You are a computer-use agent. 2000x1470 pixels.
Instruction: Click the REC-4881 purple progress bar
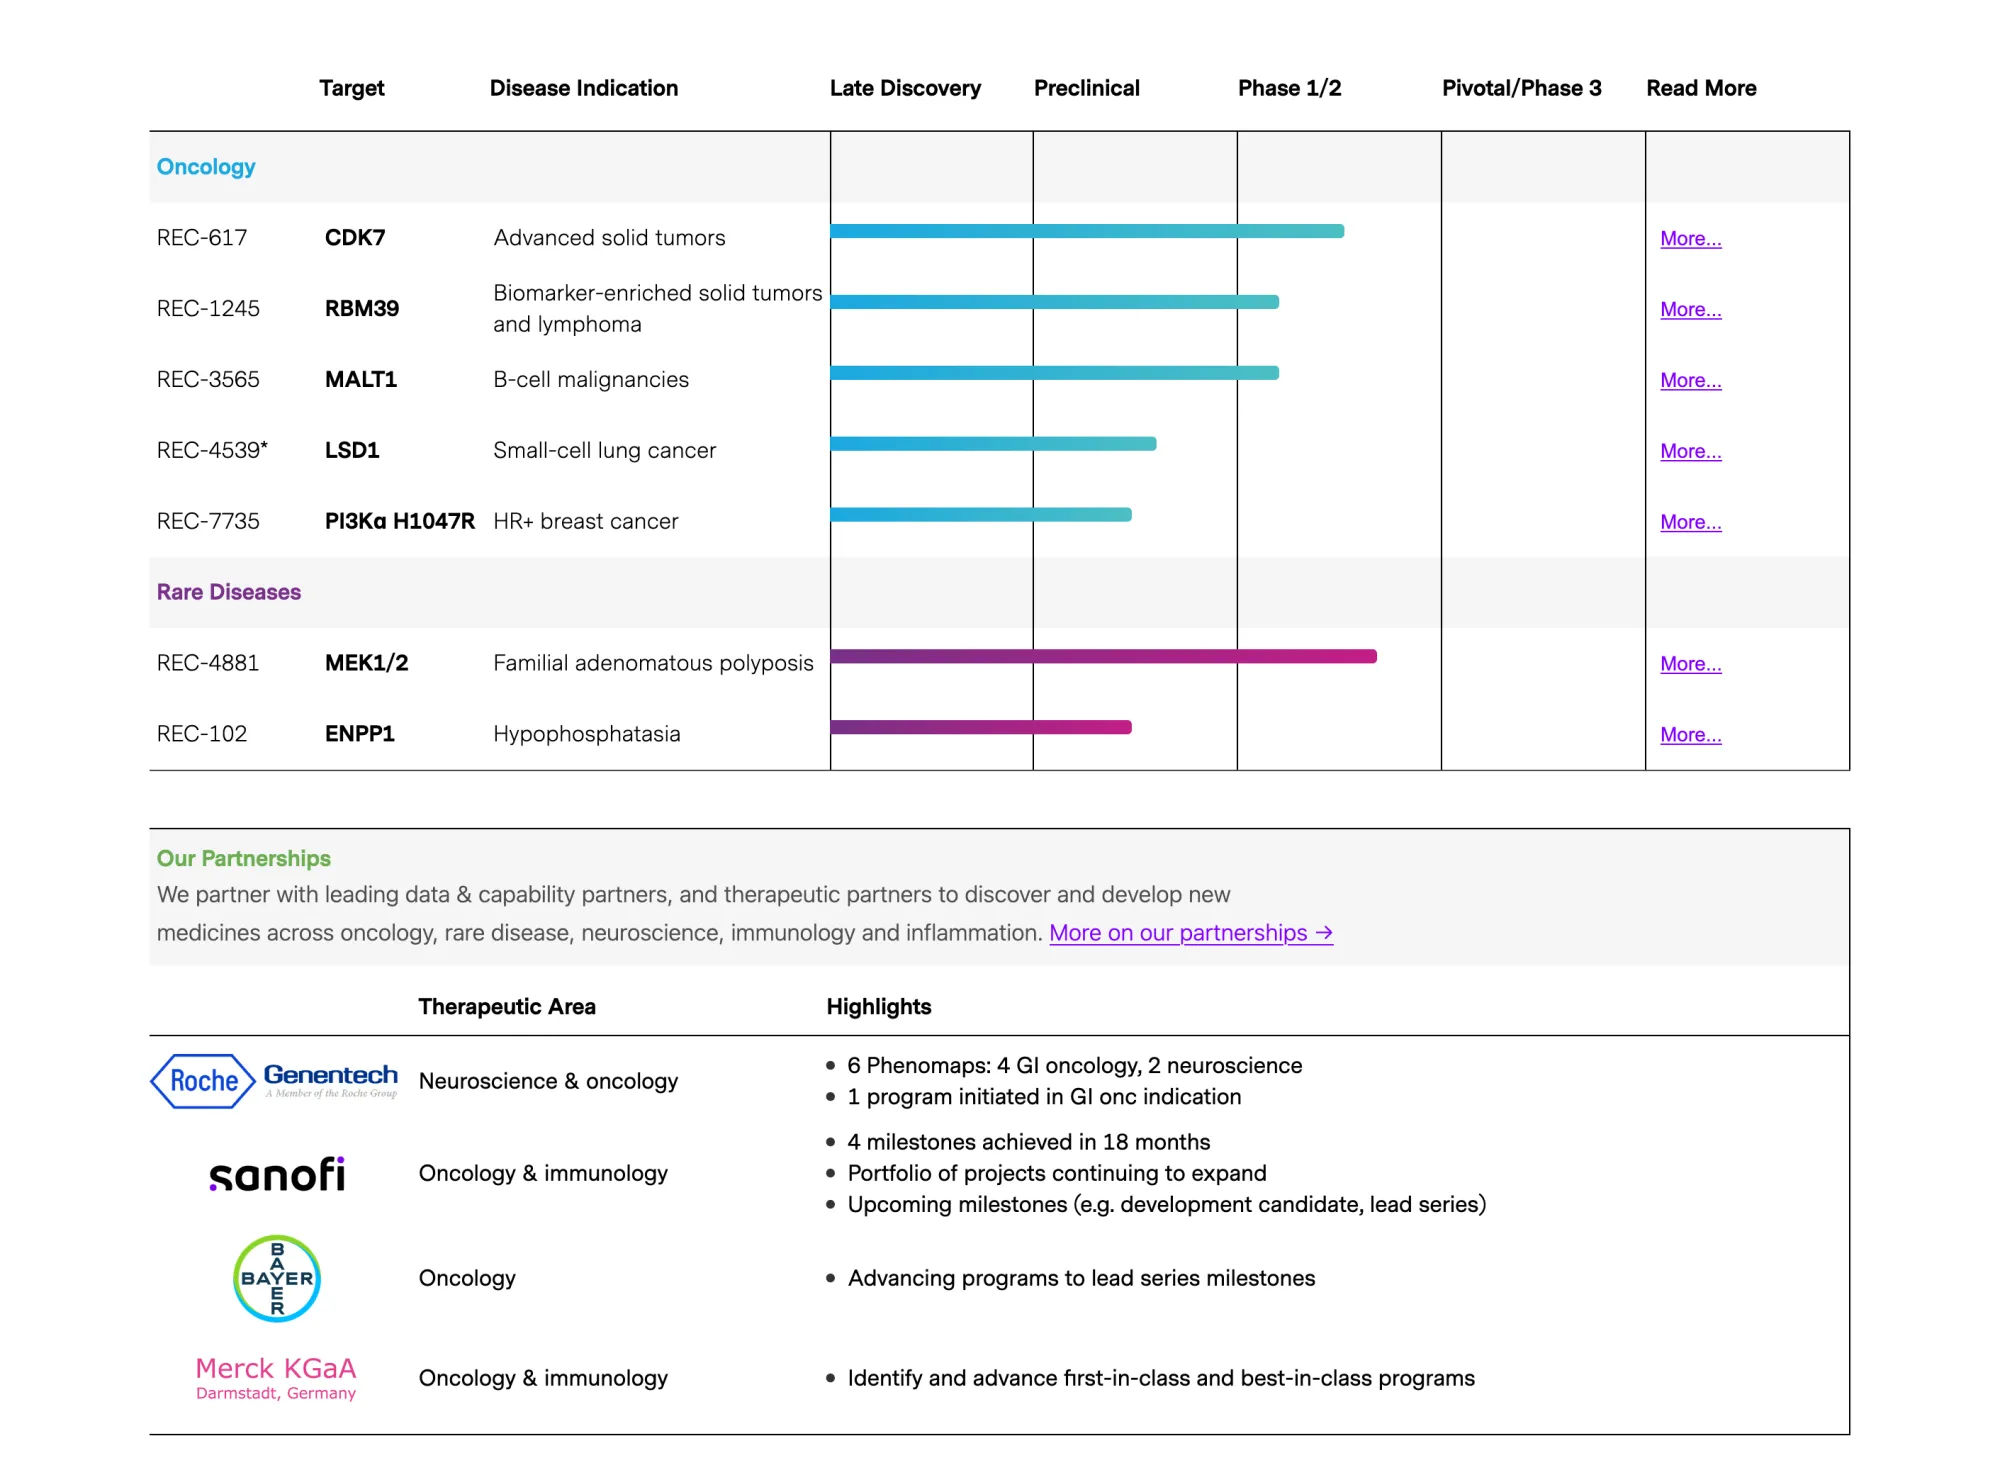pyautogui.click(x=1103, y=657)
